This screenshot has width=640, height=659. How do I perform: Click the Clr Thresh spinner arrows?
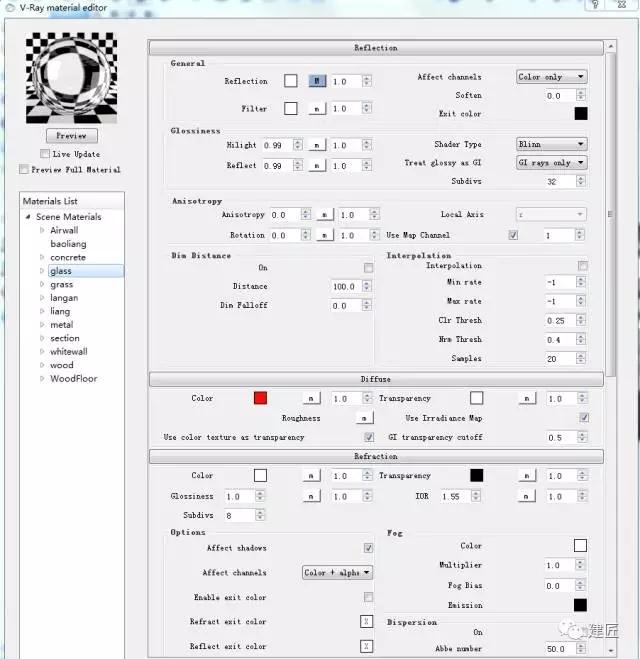click(581, 320)
